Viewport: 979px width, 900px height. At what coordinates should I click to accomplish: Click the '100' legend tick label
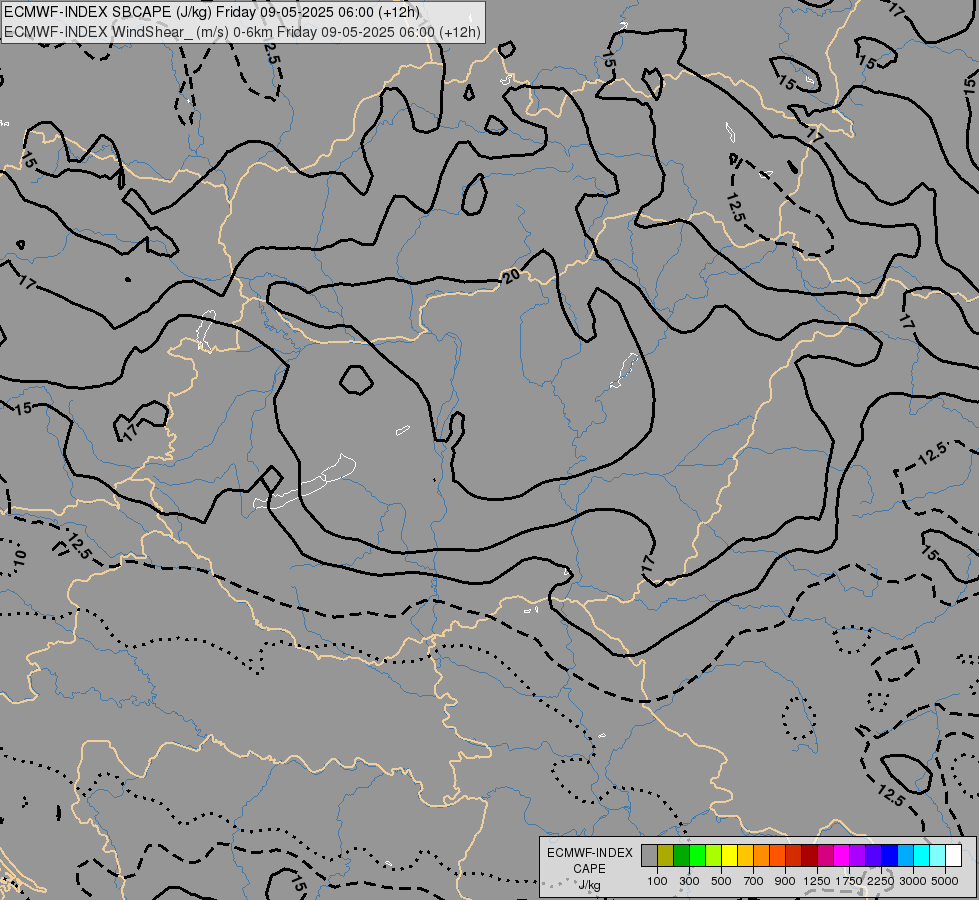click(657, 881)
